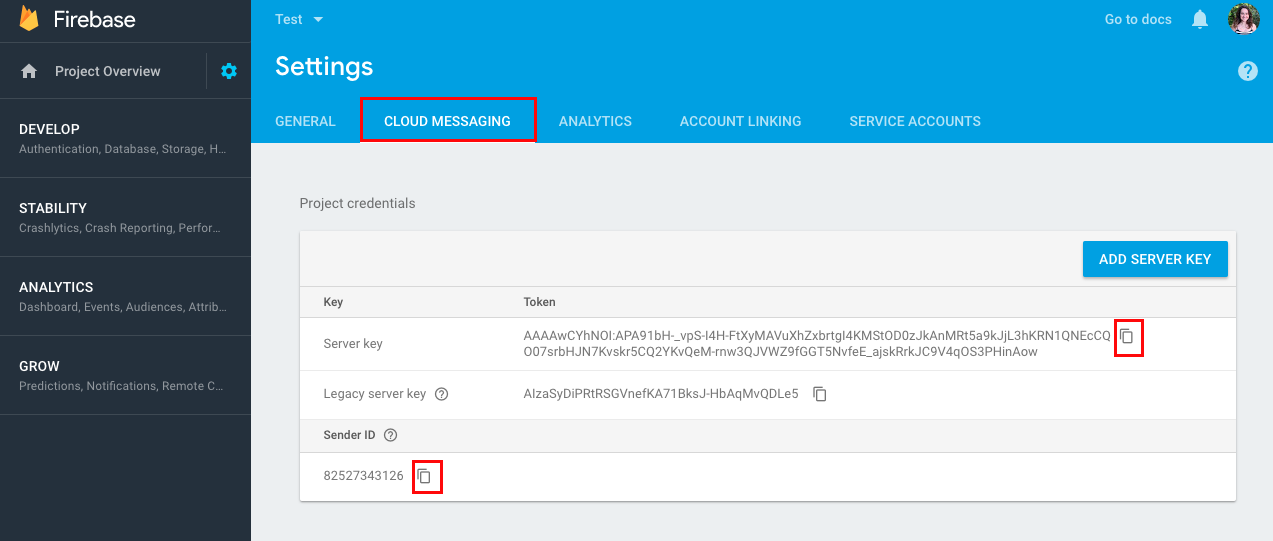
Task: Open the Test project dropdown
Action: tap(299, 19)
